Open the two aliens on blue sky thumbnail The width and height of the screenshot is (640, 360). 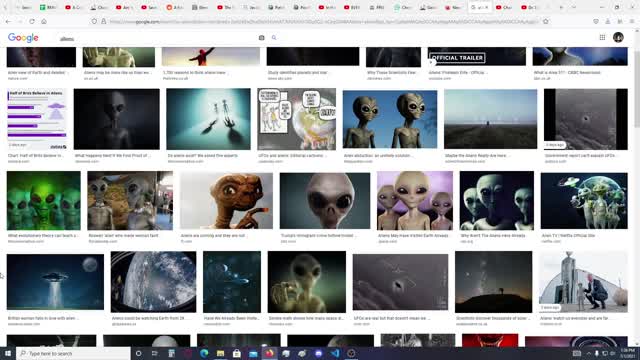coord(390,119)
